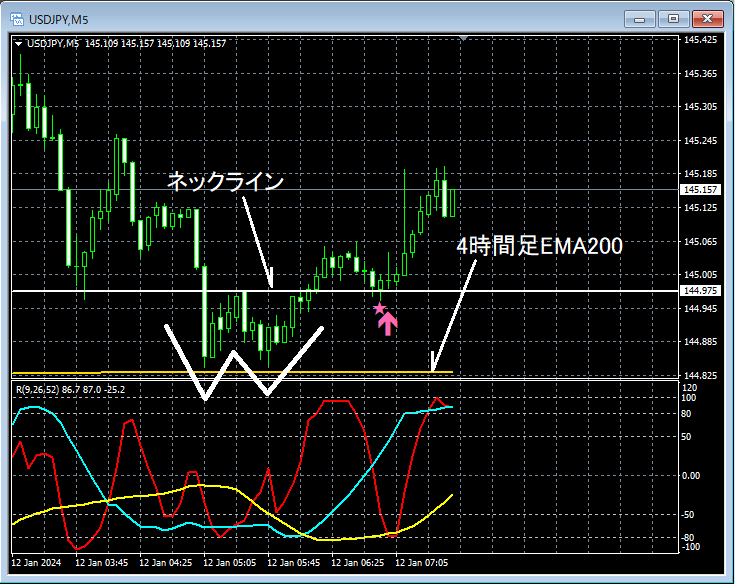
Task: Click the indicator scale value 0.00
Action: coord(690,476)
